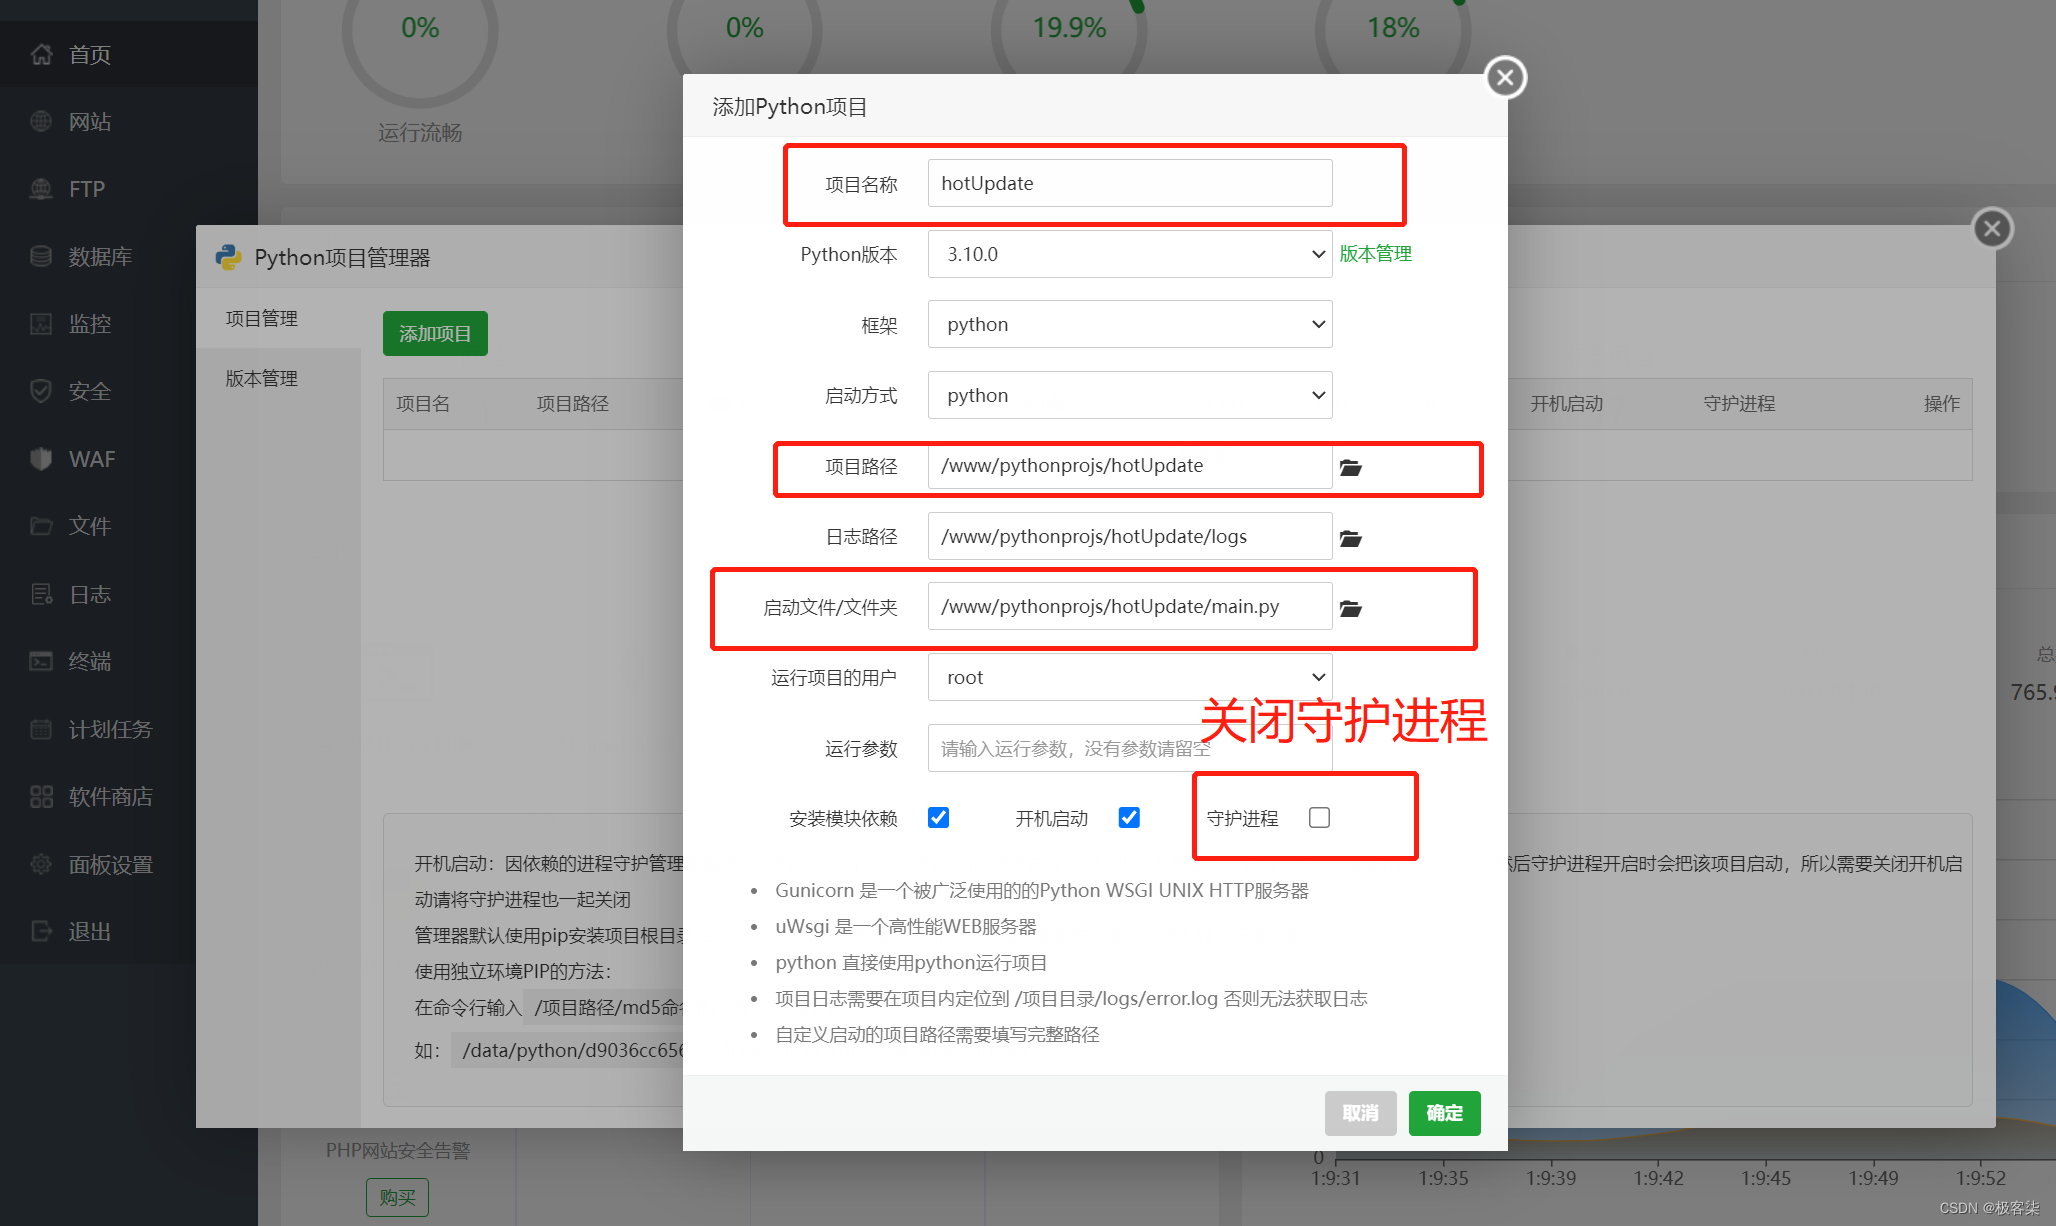Click the terminal icon in sidebar
The width and height of the screenshot is (2056, 1226).
click(x=41, y=661)
